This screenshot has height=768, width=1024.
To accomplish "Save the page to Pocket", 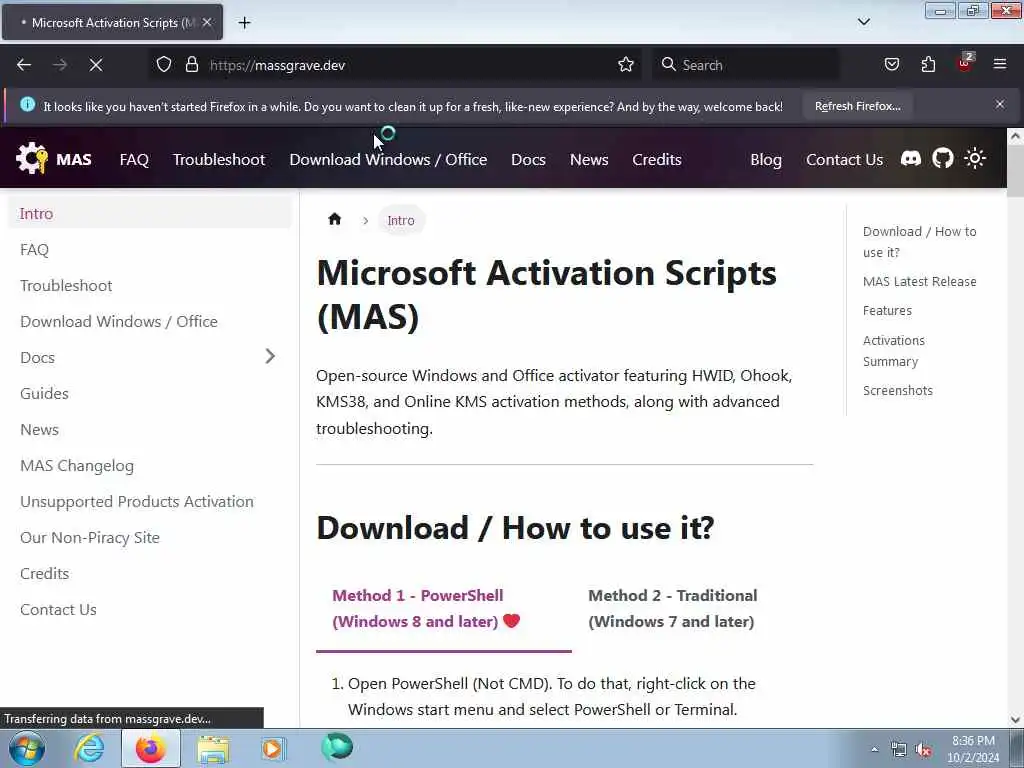I will pos(891,65).
